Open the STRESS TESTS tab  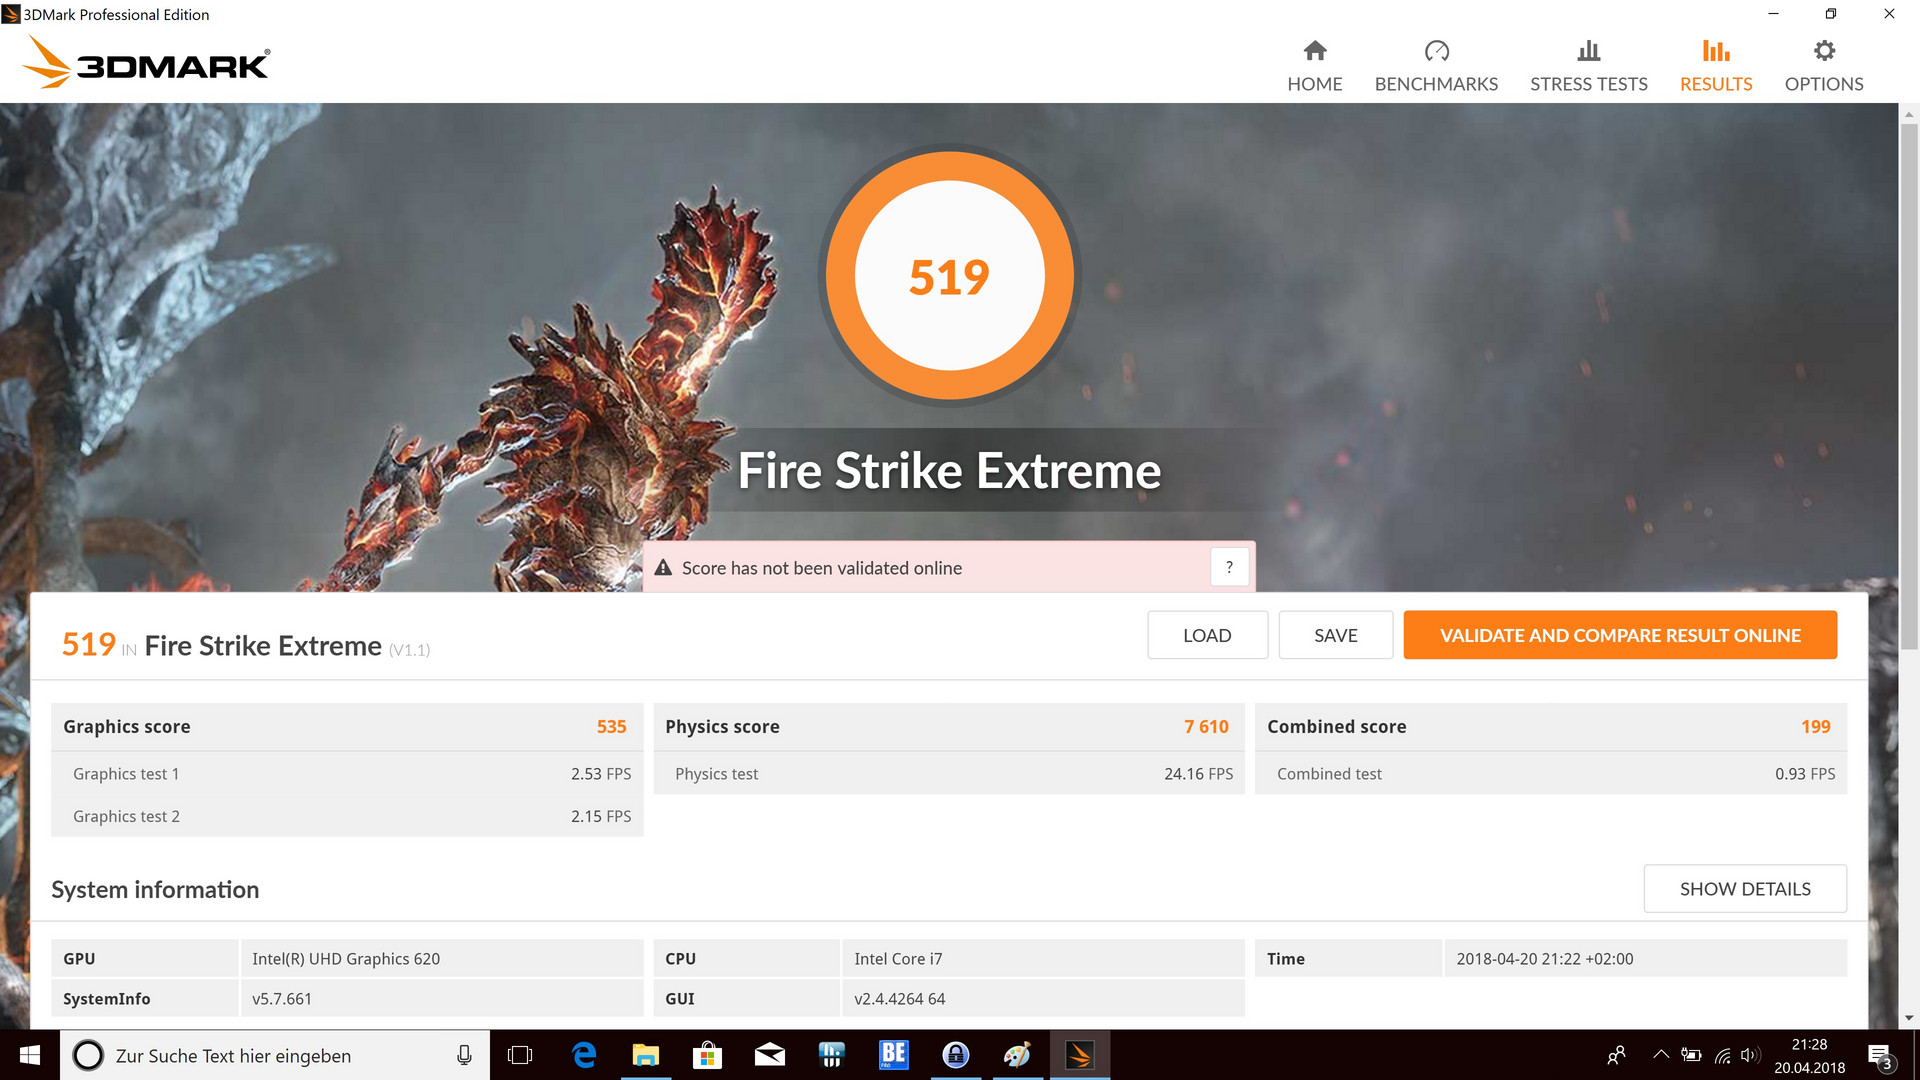[1588, 66]
